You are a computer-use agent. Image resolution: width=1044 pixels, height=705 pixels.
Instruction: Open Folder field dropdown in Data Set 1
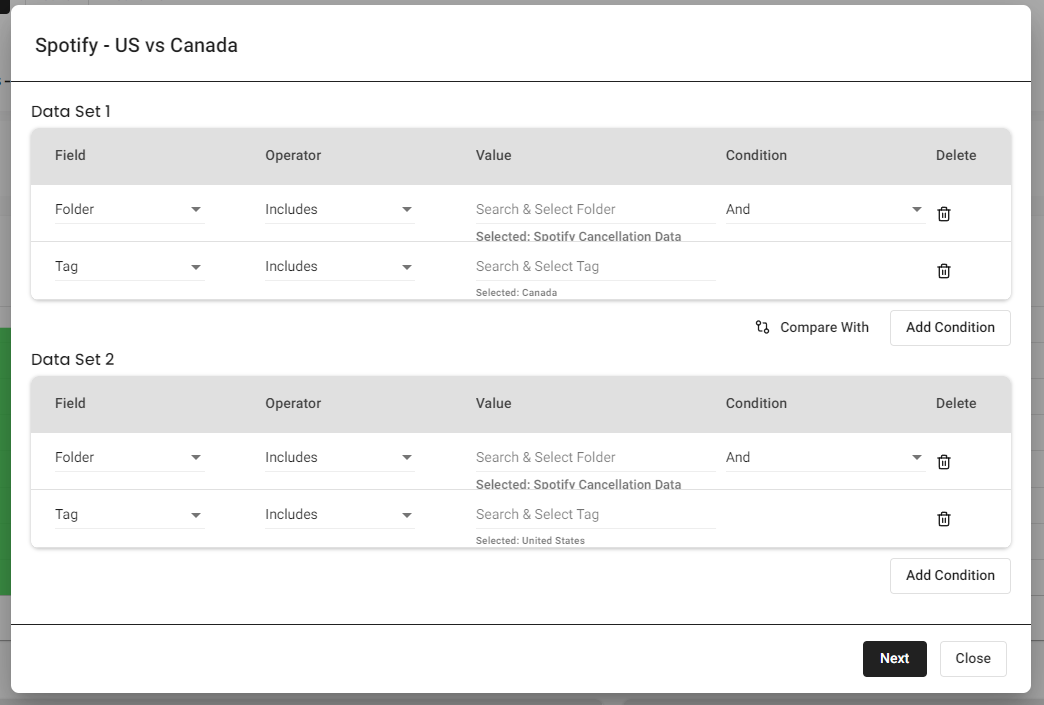tap(129, 209)
